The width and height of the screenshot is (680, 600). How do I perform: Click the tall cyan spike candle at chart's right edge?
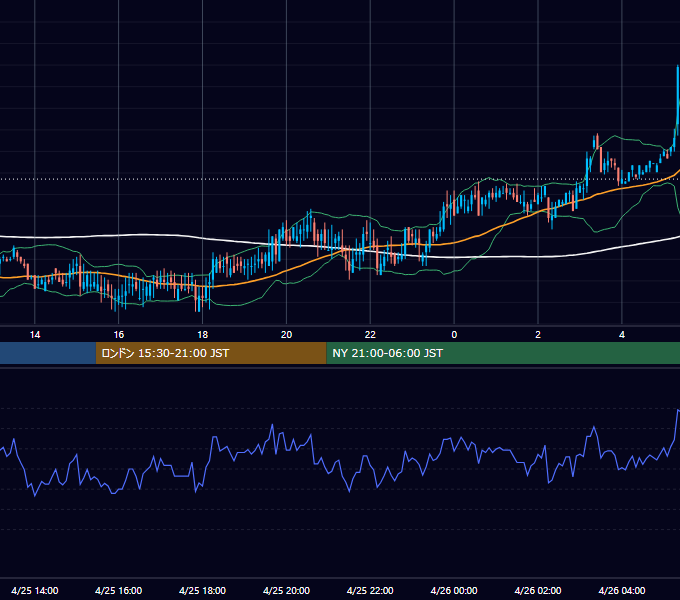678,98
